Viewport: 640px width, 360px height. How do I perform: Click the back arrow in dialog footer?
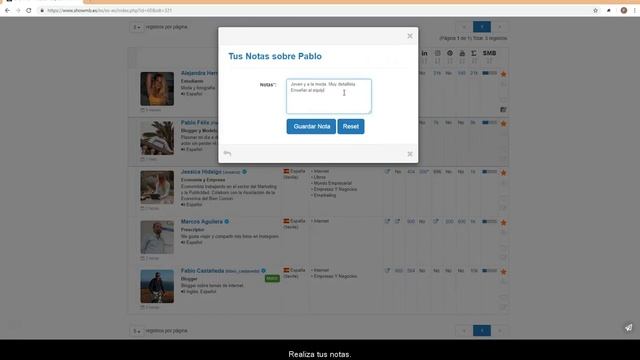[x=227, y=153]
